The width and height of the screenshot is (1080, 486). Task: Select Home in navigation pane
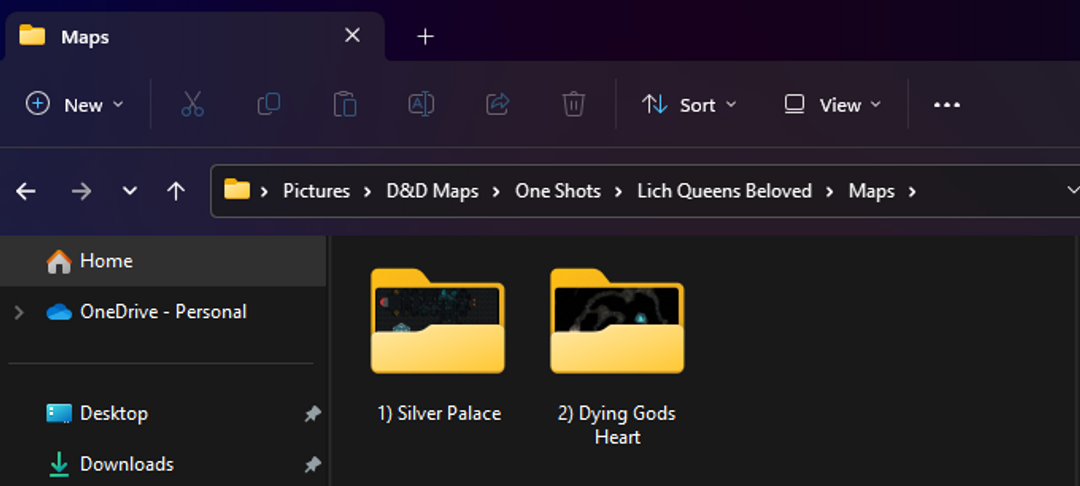(x=163, y=261)
